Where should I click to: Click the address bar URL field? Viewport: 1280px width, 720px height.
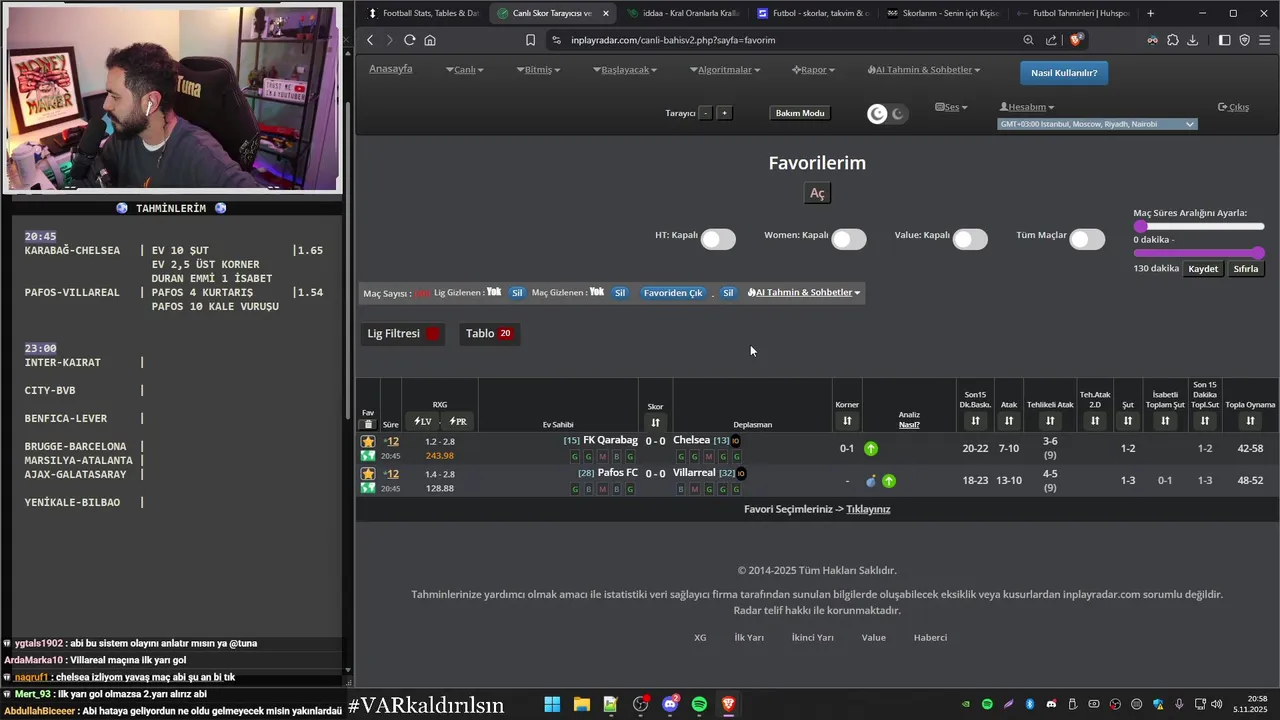(x=780, y=40)
